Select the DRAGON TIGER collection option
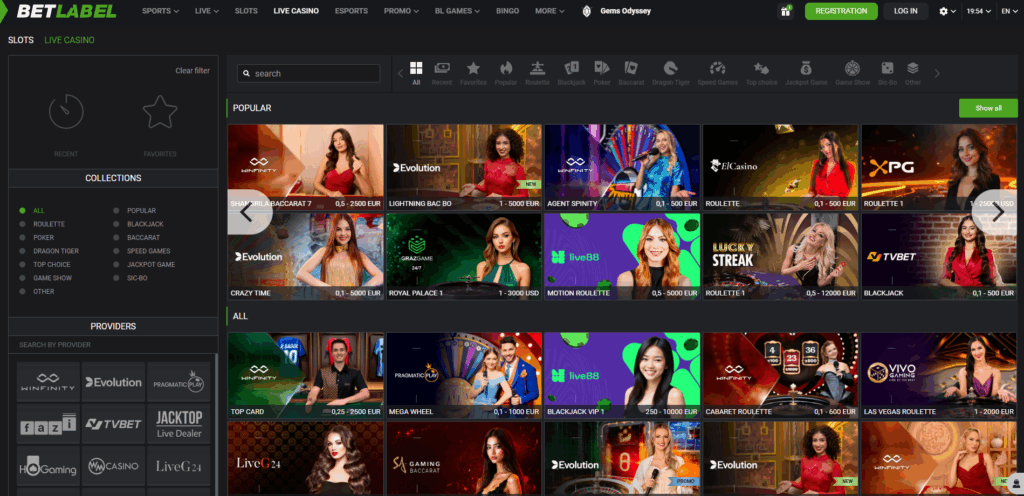The height and width of the screenshot is (496, 1024). (49, 251)
